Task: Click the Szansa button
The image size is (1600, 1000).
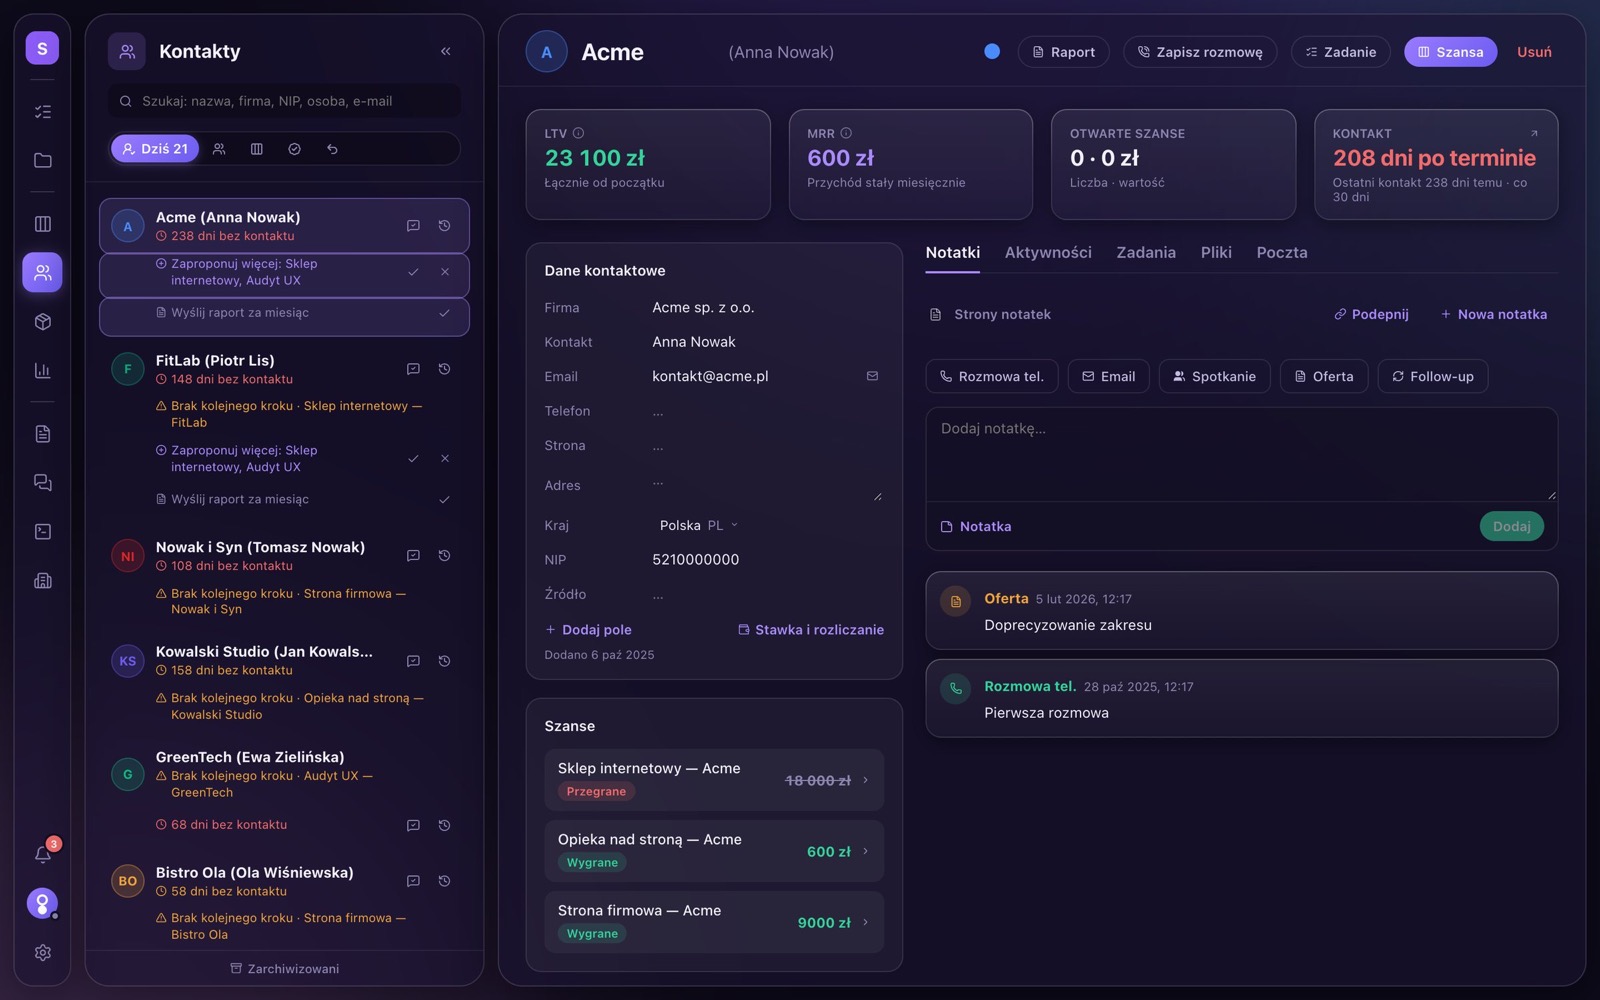Action: pos(1450,52)
